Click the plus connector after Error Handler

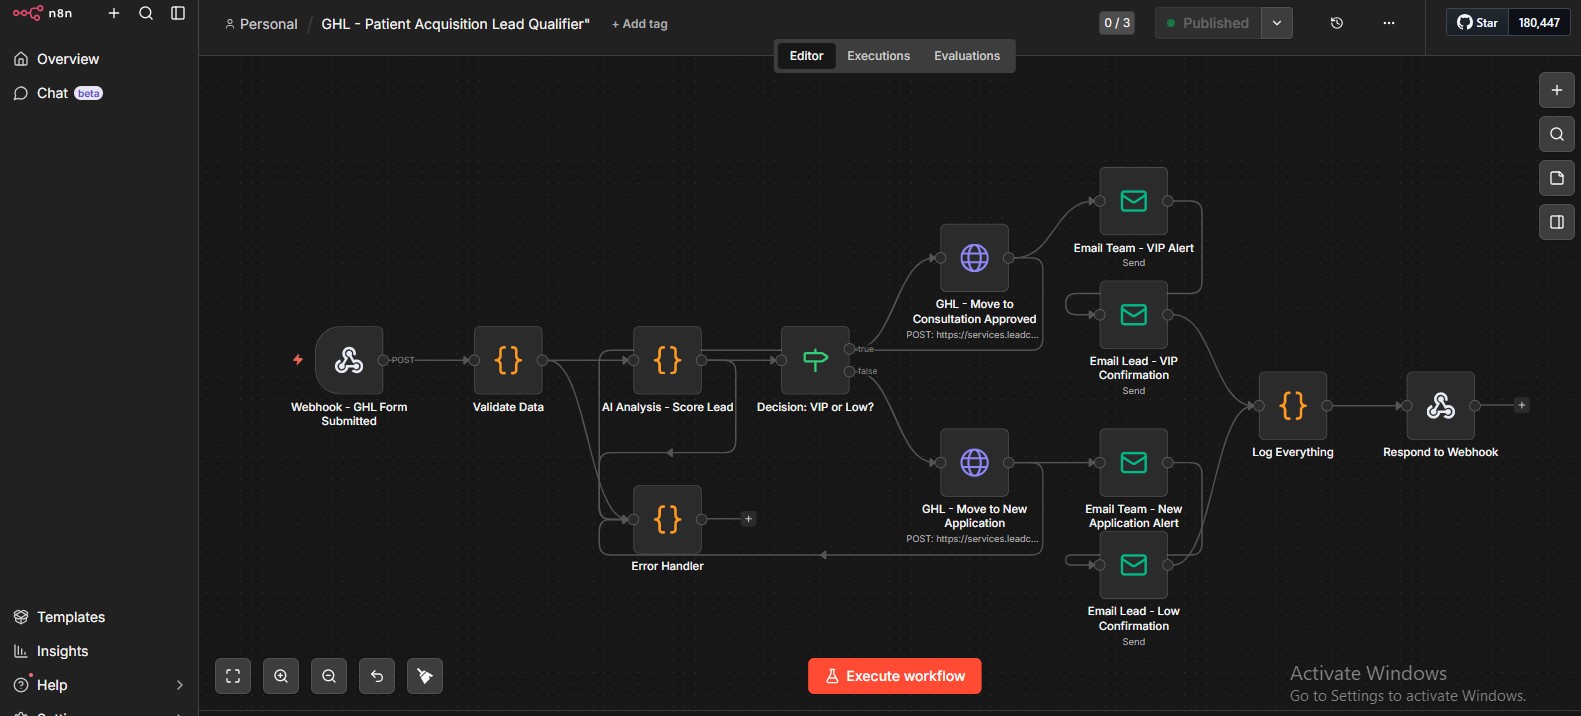coord(748,519)
